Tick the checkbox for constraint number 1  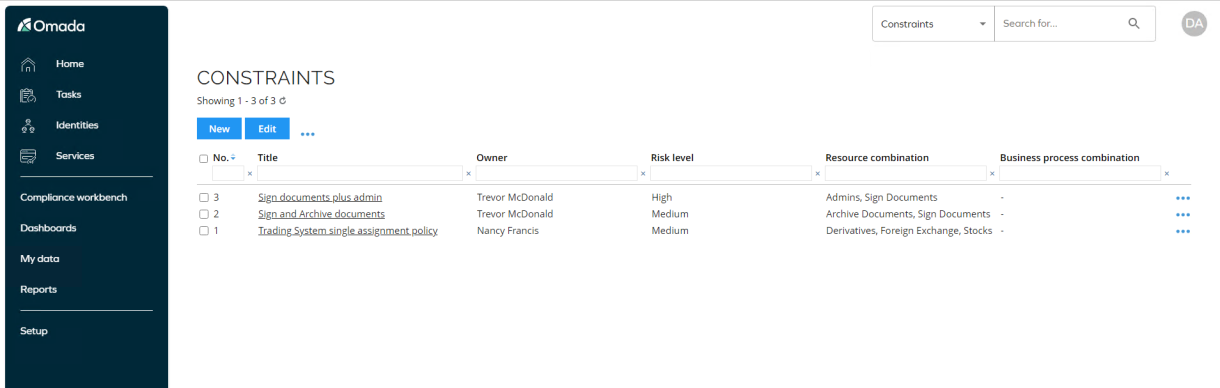coord(204,231)
